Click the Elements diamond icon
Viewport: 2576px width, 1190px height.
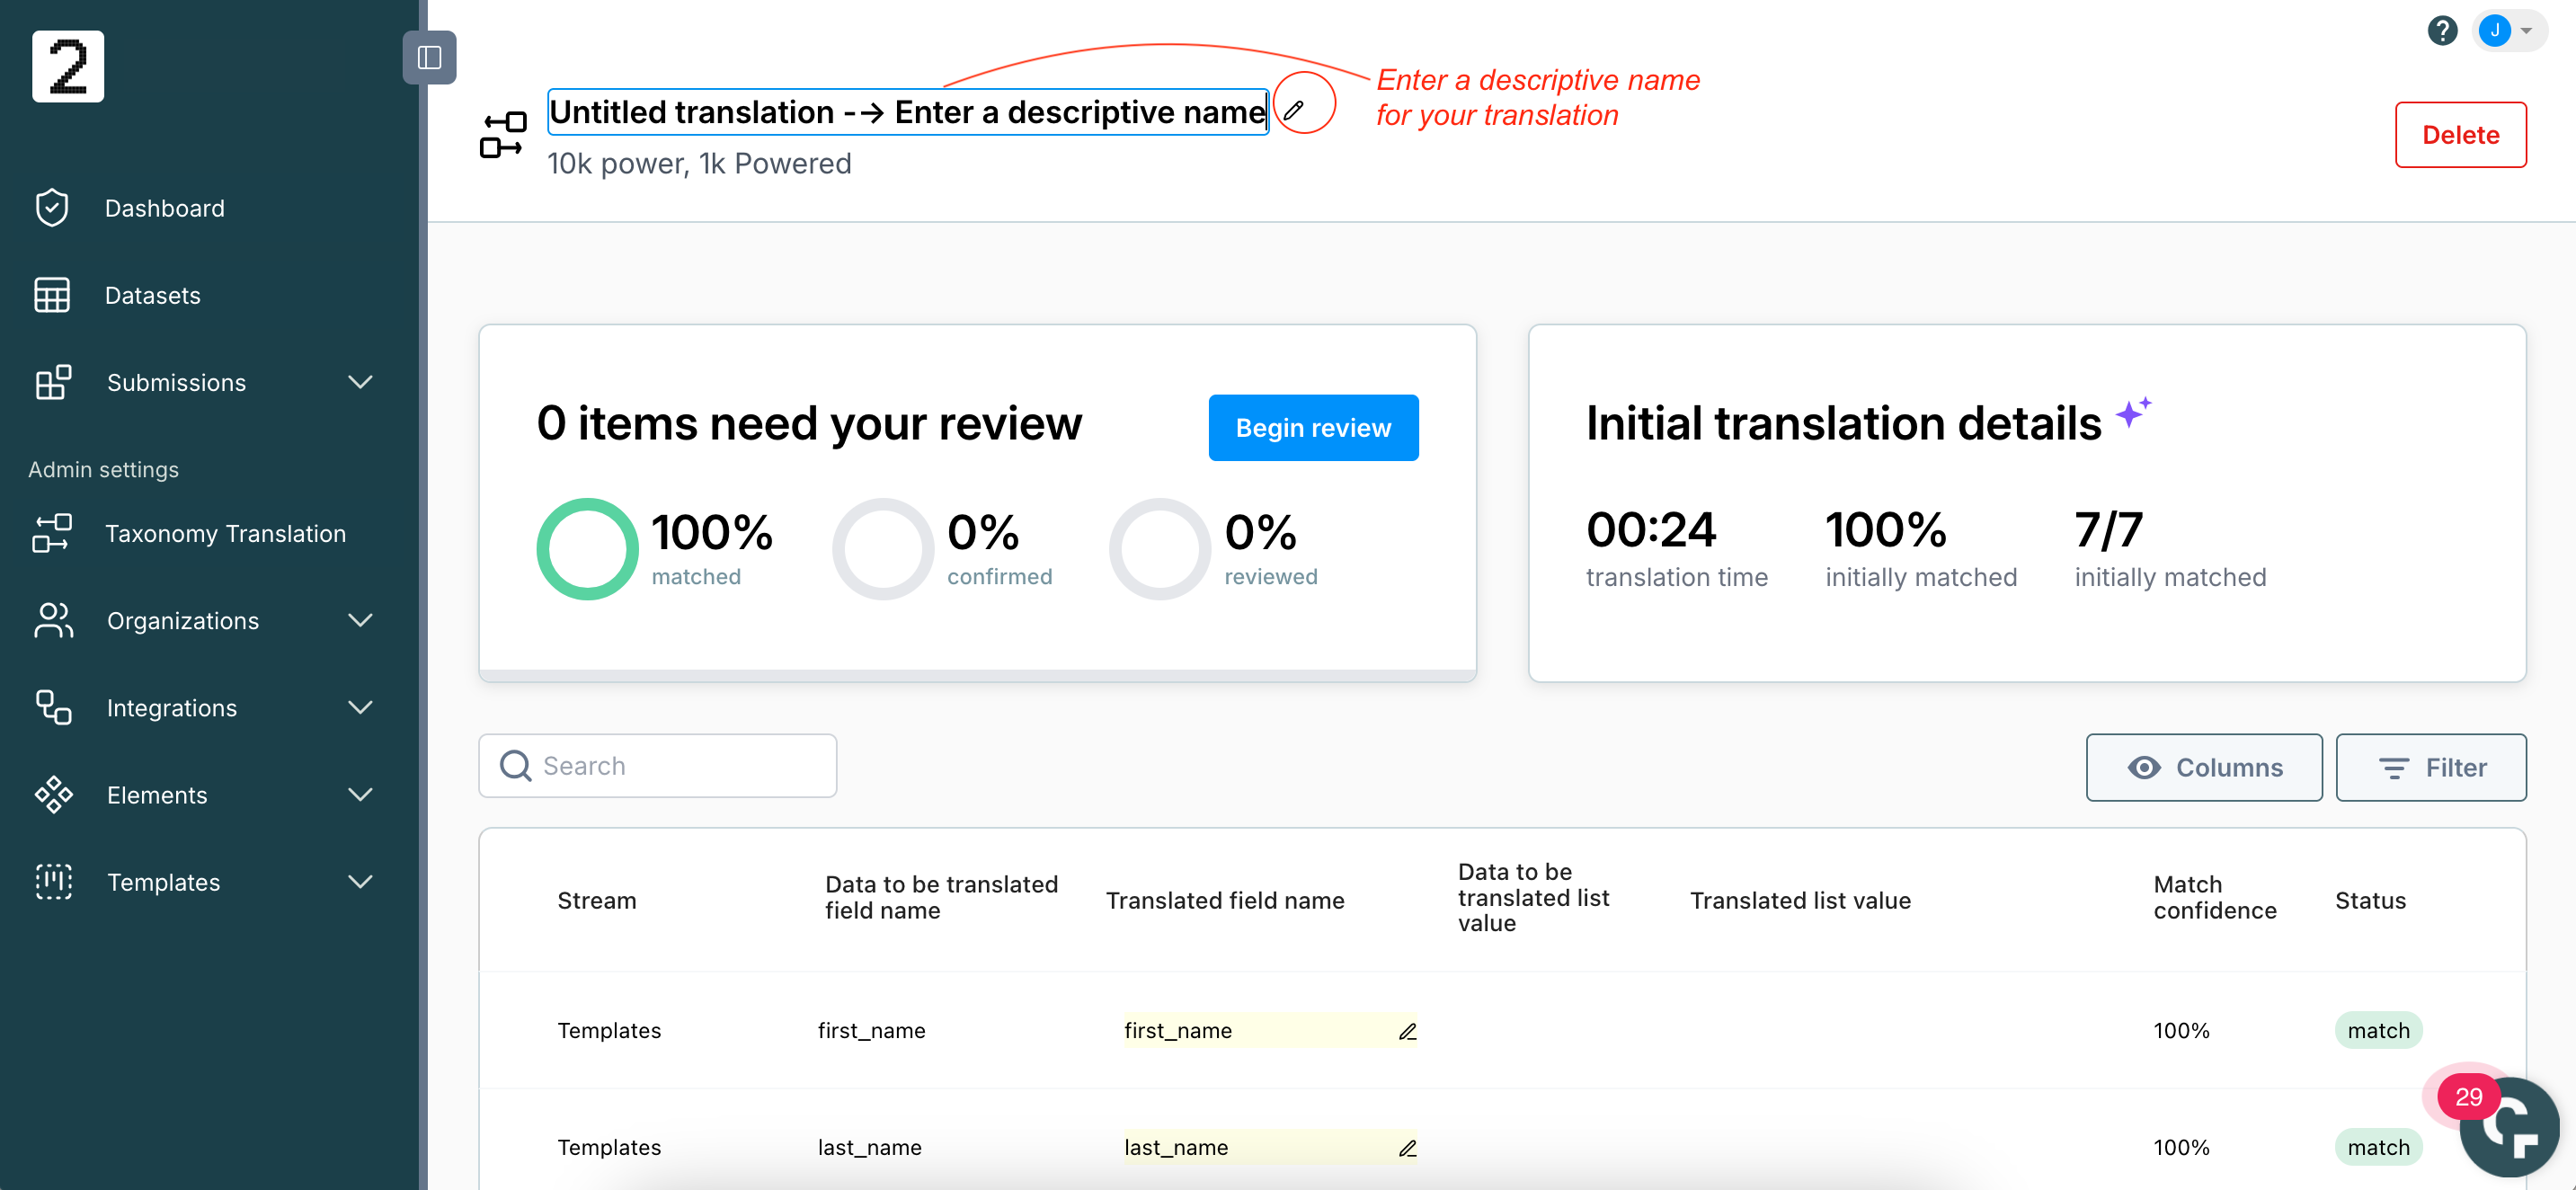point(53,794)
